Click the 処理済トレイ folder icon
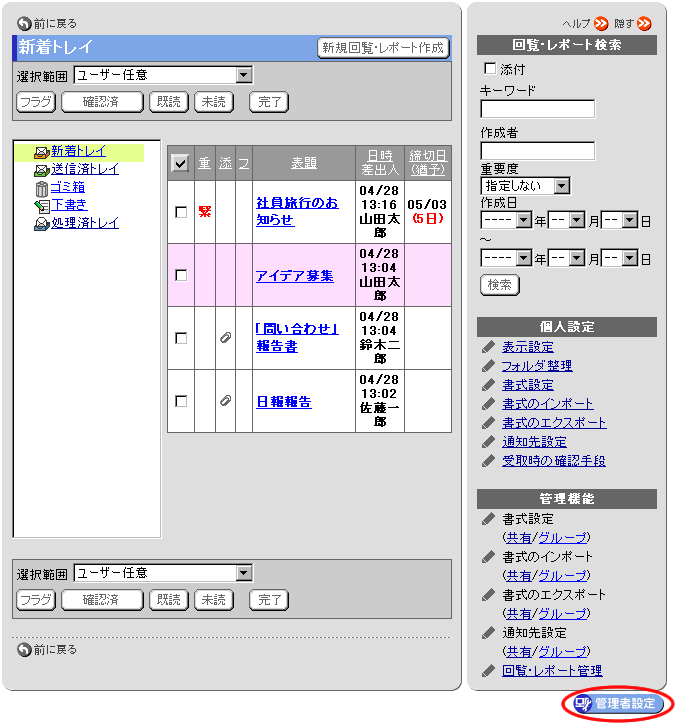 point(42,224)
